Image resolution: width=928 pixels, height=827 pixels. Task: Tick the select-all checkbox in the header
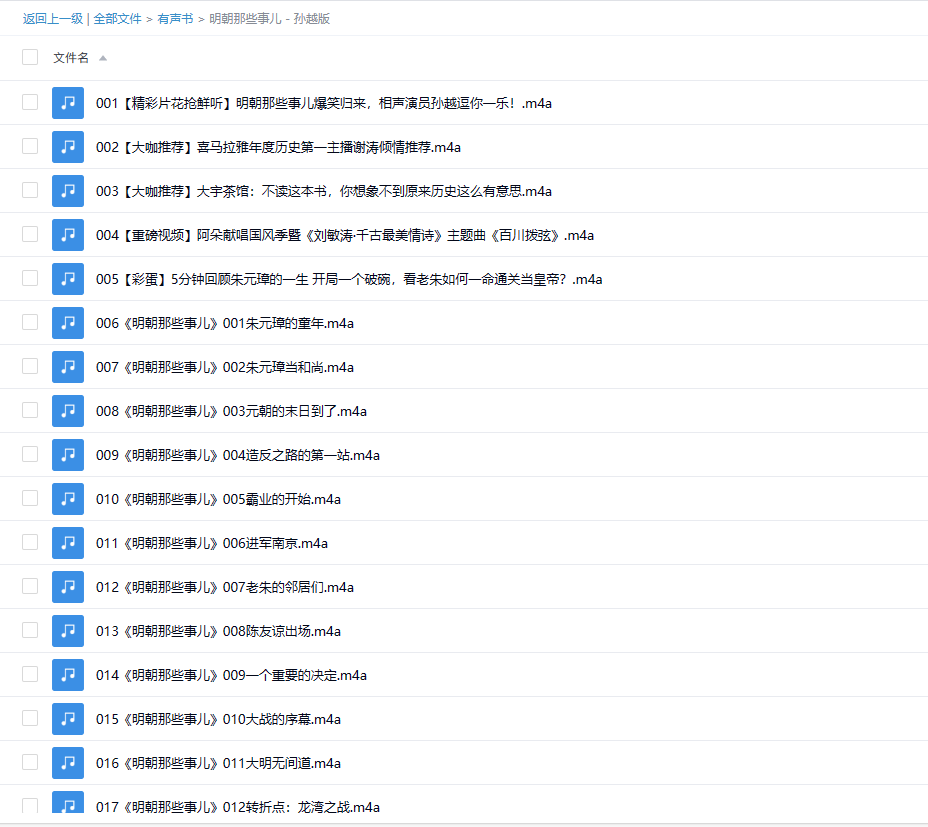pyautogui.click(x=30, y=57)
